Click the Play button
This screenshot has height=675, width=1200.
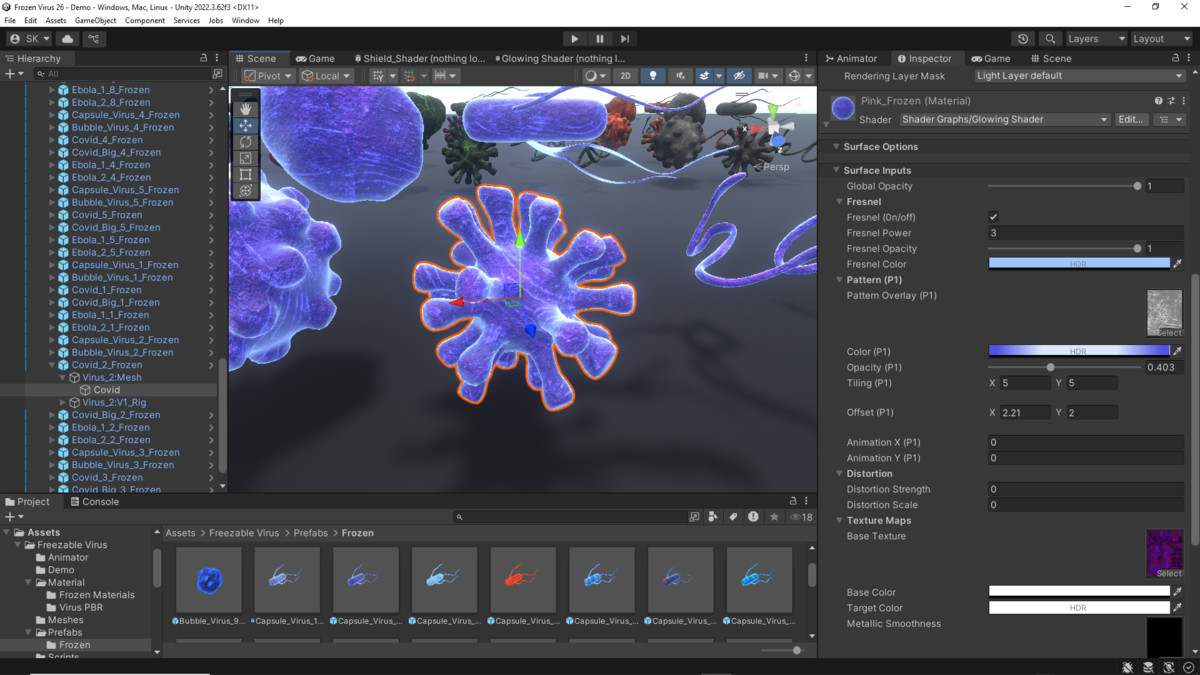(x=574, y=39)
